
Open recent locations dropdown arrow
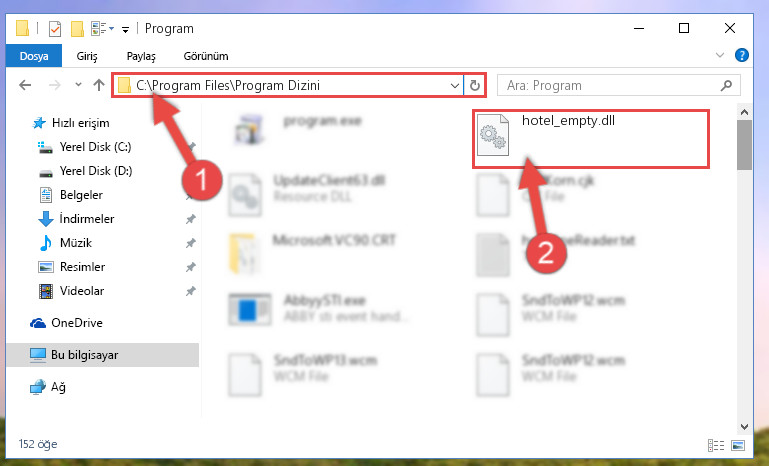pyautogui.click(x=78, y=85)
